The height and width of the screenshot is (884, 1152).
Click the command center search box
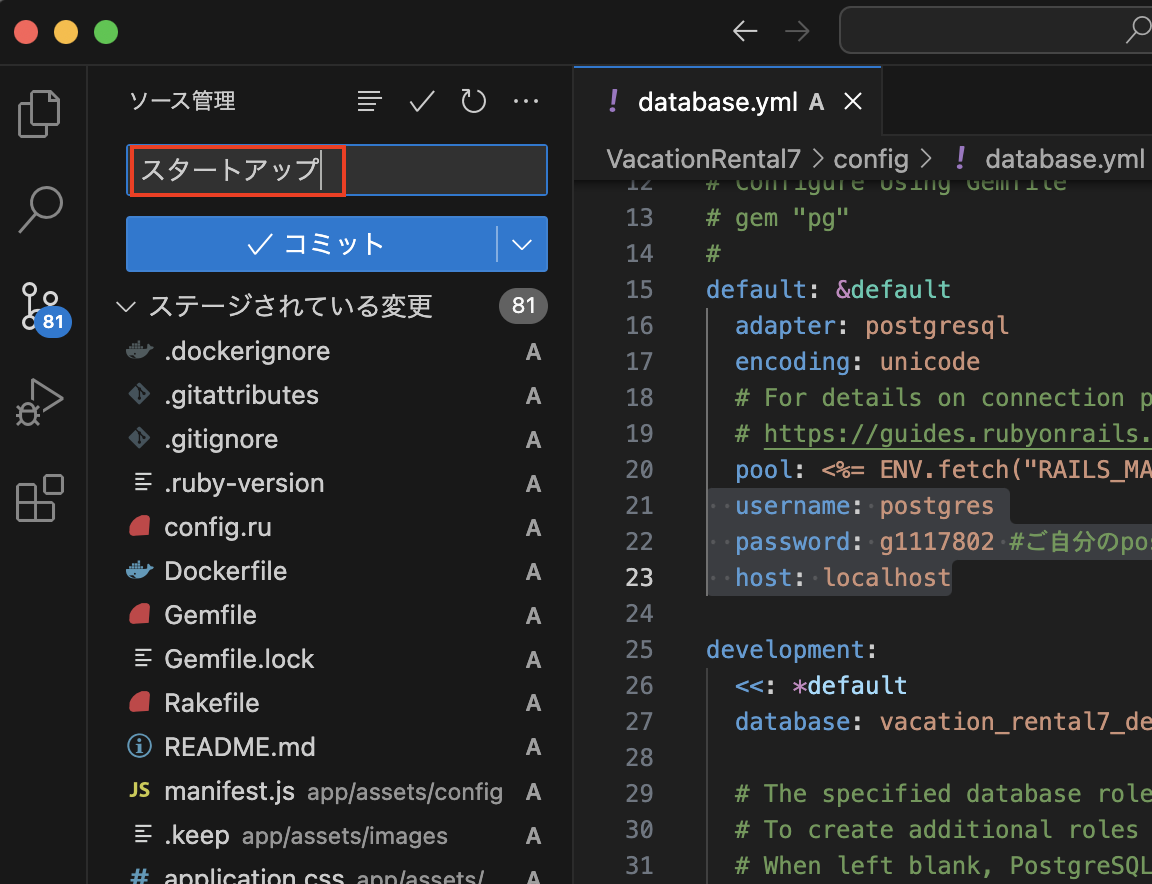tap(996, 30)
